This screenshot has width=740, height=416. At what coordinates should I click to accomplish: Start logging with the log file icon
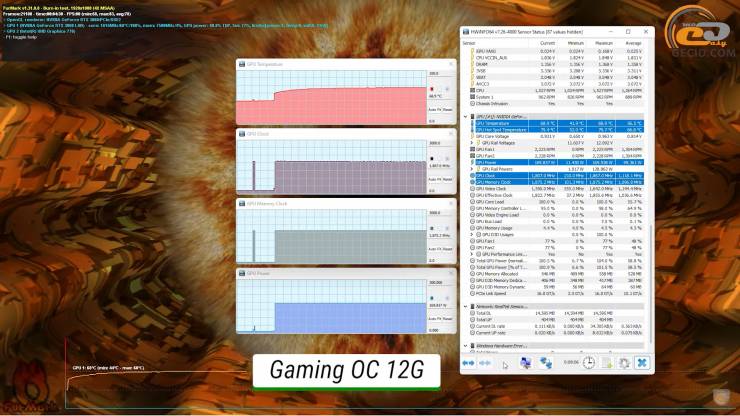click(x=607, y=363)
